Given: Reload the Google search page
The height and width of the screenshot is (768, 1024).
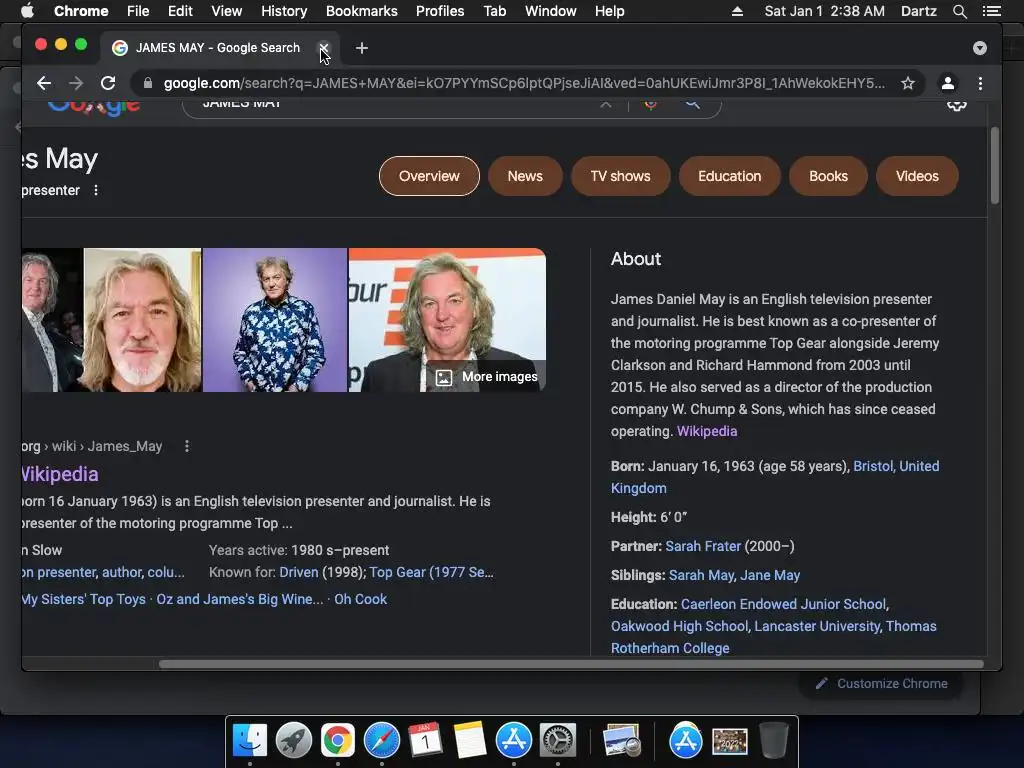Looking at the screenshot, I should click(x=108, y=83).
